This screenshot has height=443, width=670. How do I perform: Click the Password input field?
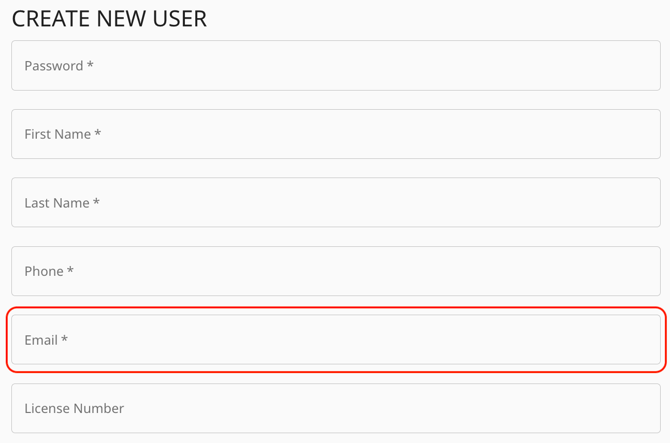(x=336, y=66)
